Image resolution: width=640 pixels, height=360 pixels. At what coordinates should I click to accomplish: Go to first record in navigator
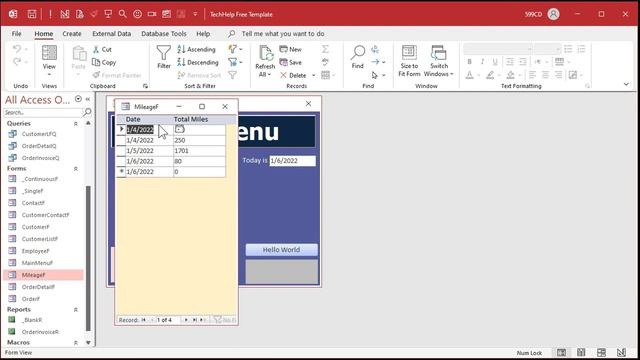point(144,320)
